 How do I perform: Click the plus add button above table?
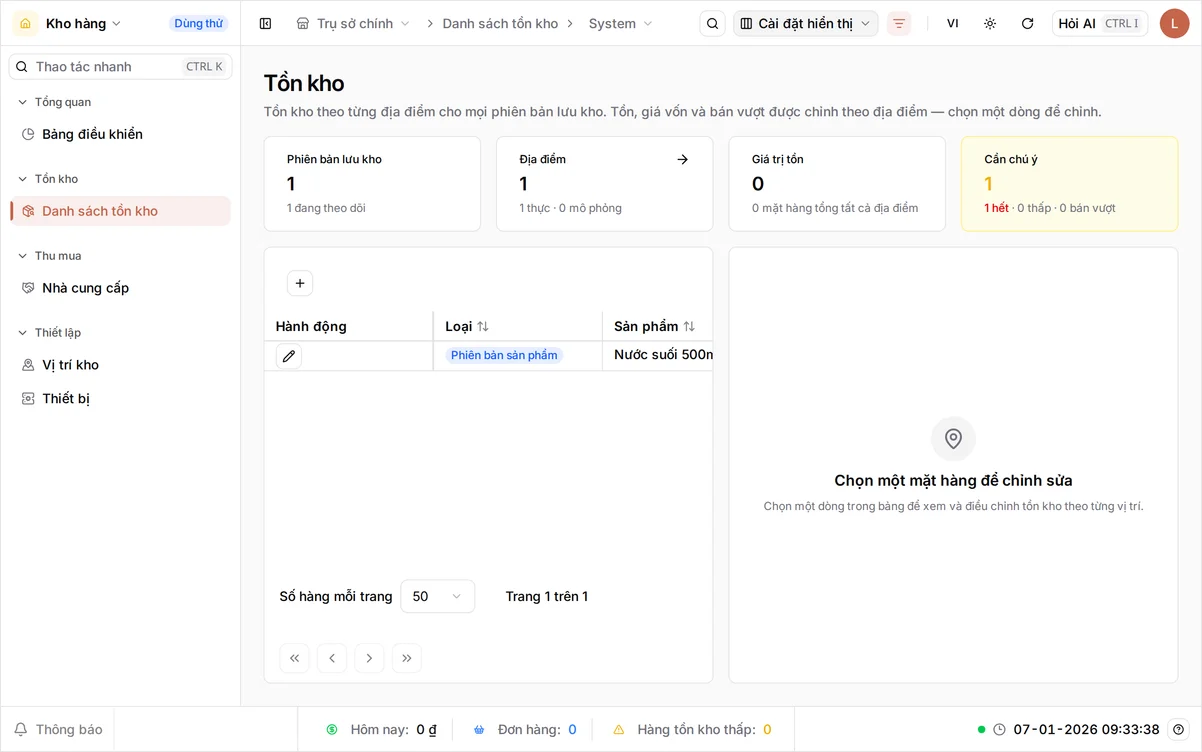(x=300, y=283)
